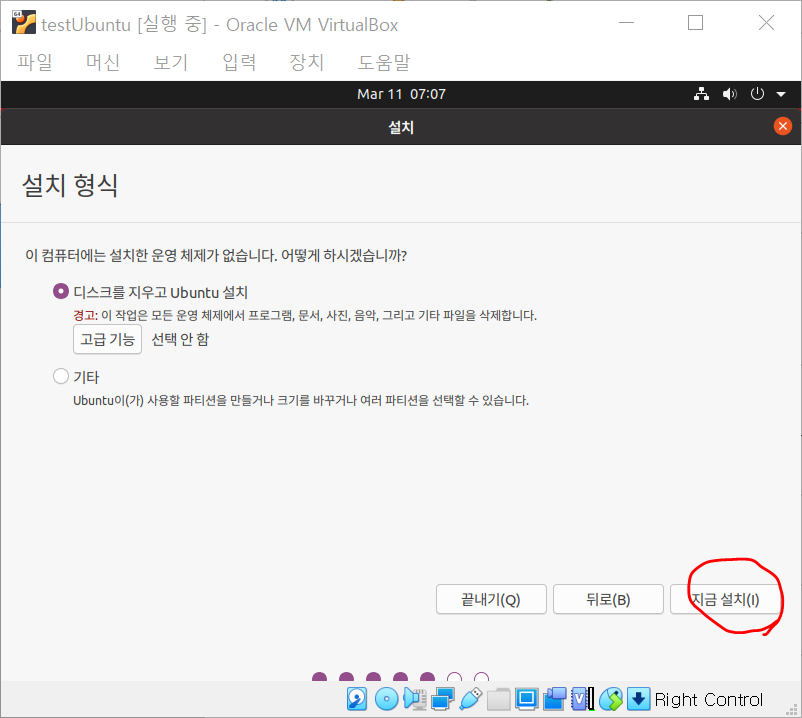Open the Ubuntu system menu arrow
The height and width of the screenshot is (718, 802).
click(781, 95)
